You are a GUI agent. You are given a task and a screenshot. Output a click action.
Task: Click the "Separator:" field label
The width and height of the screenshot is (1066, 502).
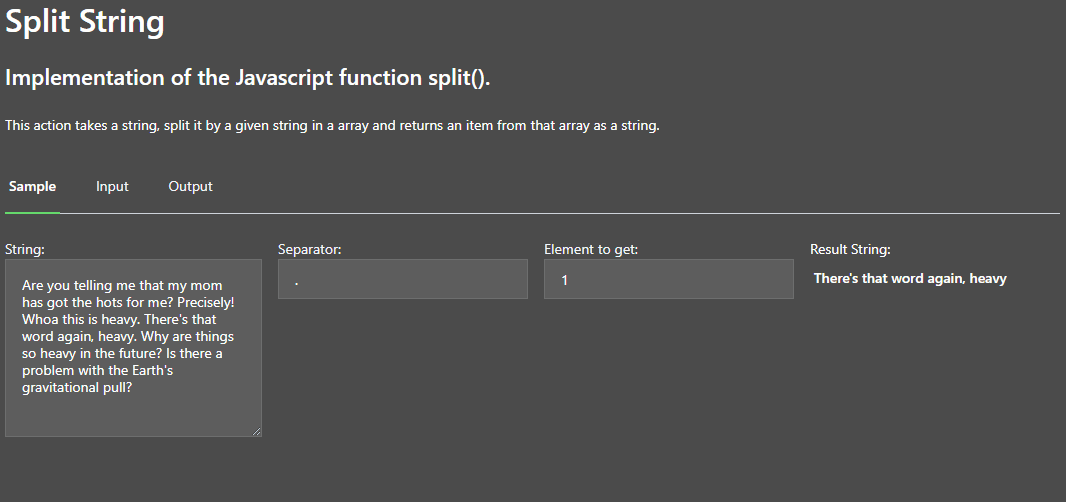click(x=310, y=249)
